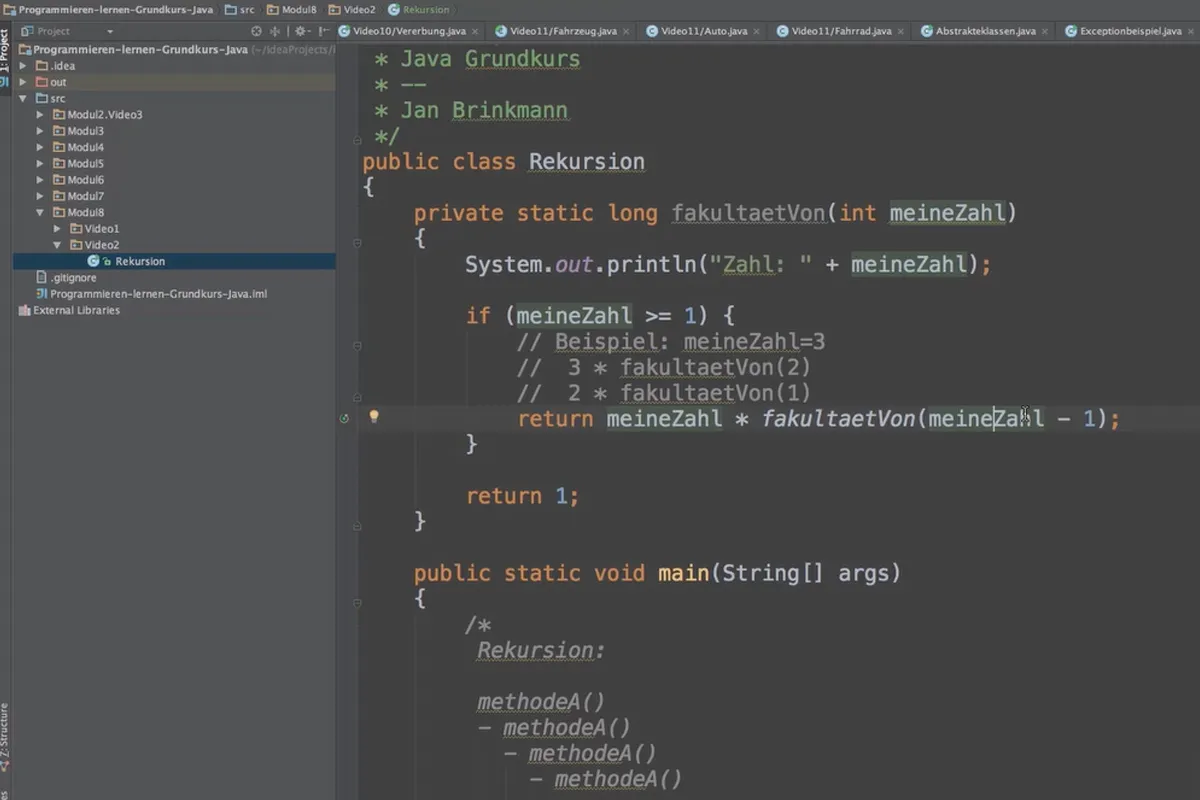Click the Video2 folder icon in breadcrumb bar

click(336, 9)
